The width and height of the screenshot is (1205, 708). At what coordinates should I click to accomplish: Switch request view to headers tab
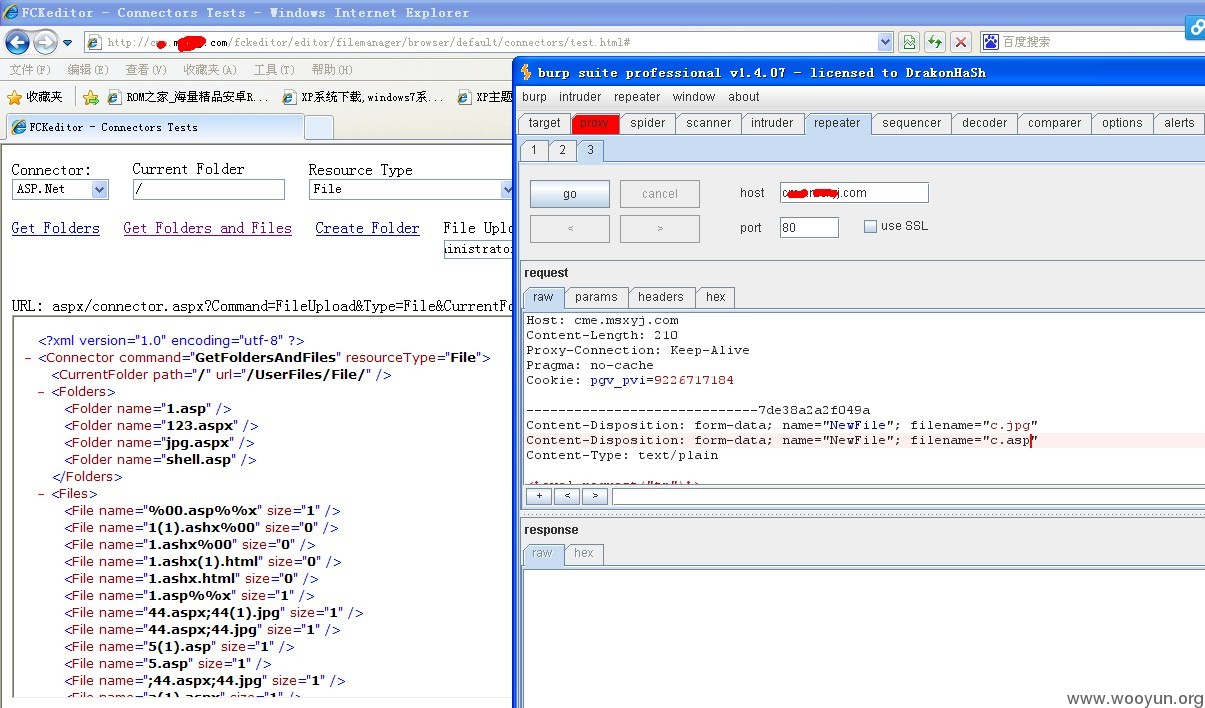coord(661,297)
